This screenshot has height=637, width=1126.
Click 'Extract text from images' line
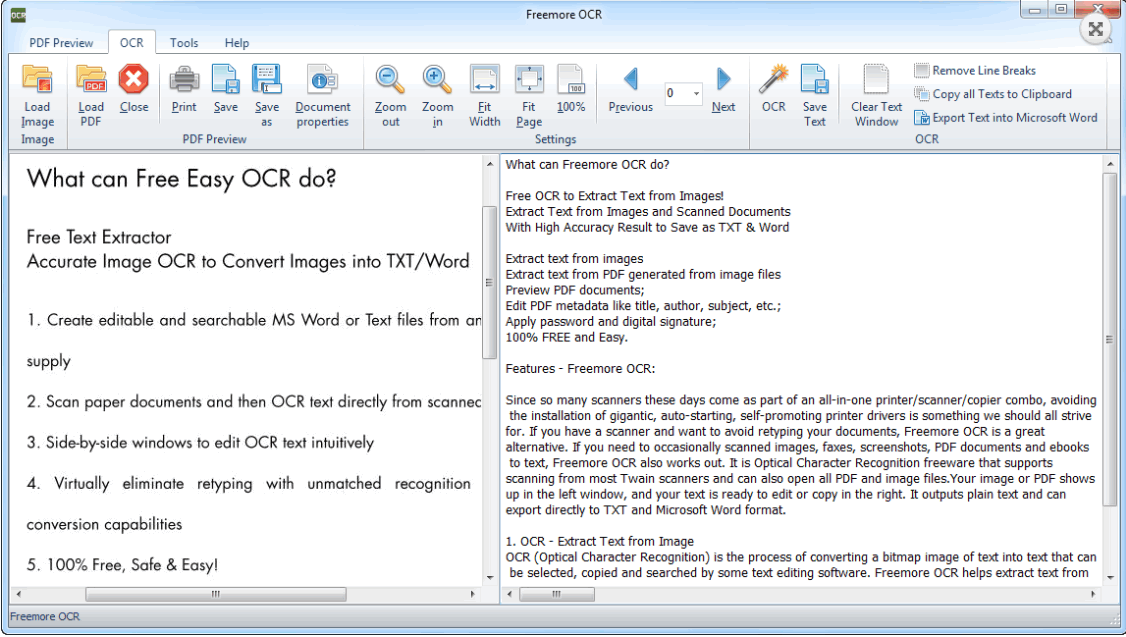click(574, 259)
